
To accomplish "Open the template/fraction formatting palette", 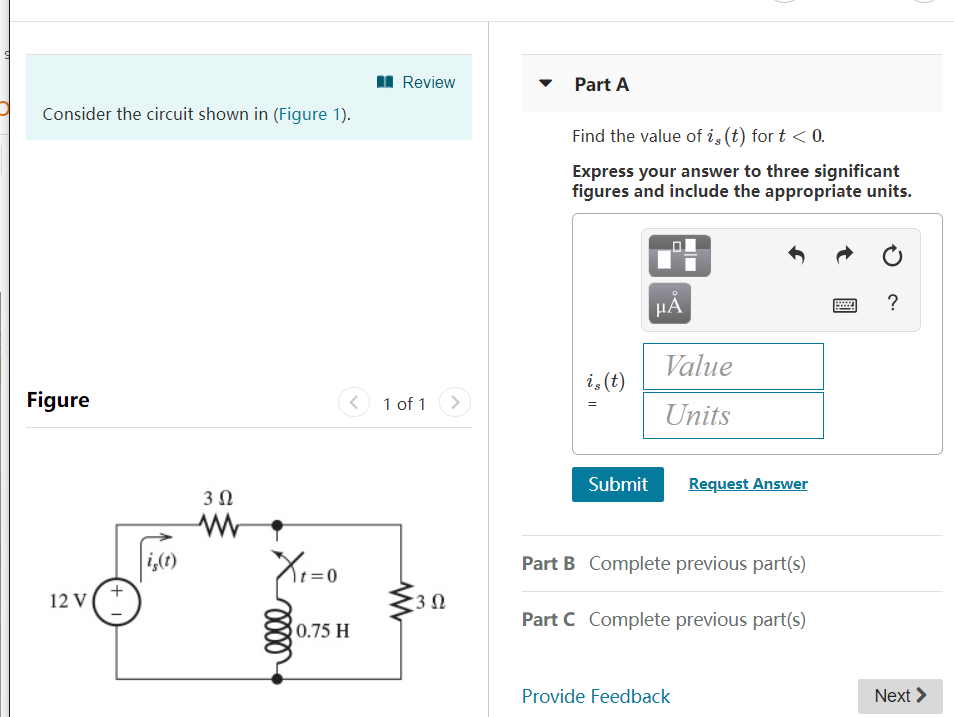I will click(679, 256).
